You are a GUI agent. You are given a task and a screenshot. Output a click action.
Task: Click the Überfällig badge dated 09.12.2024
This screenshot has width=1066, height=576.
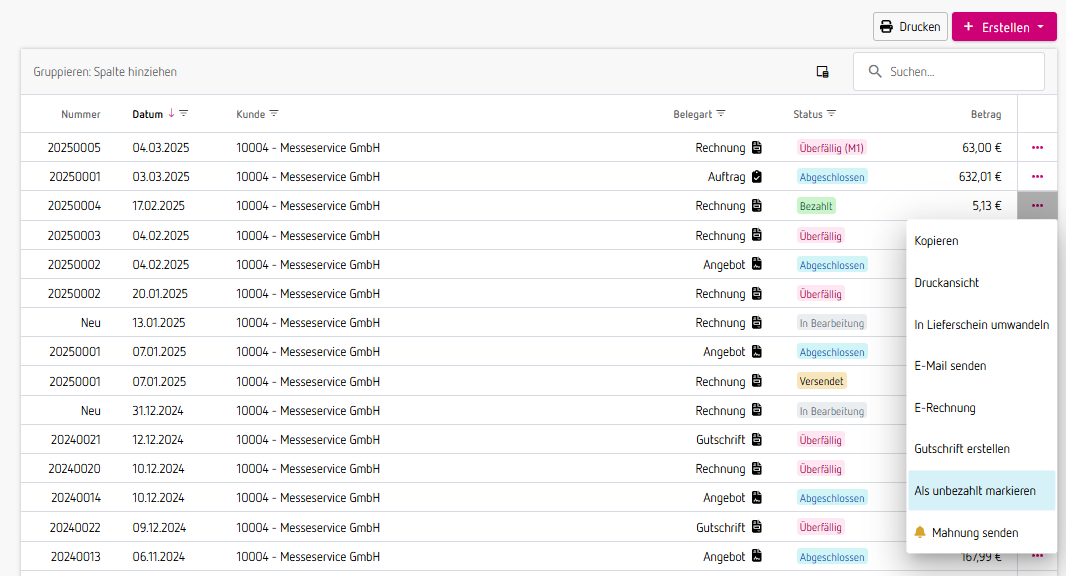click(x=821, y=527)
